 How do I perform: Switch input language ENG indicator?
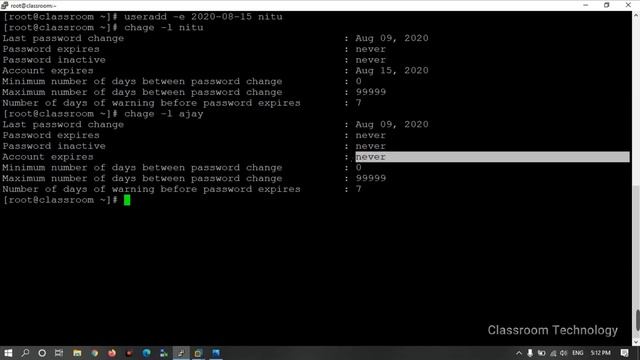pos(578,353)
